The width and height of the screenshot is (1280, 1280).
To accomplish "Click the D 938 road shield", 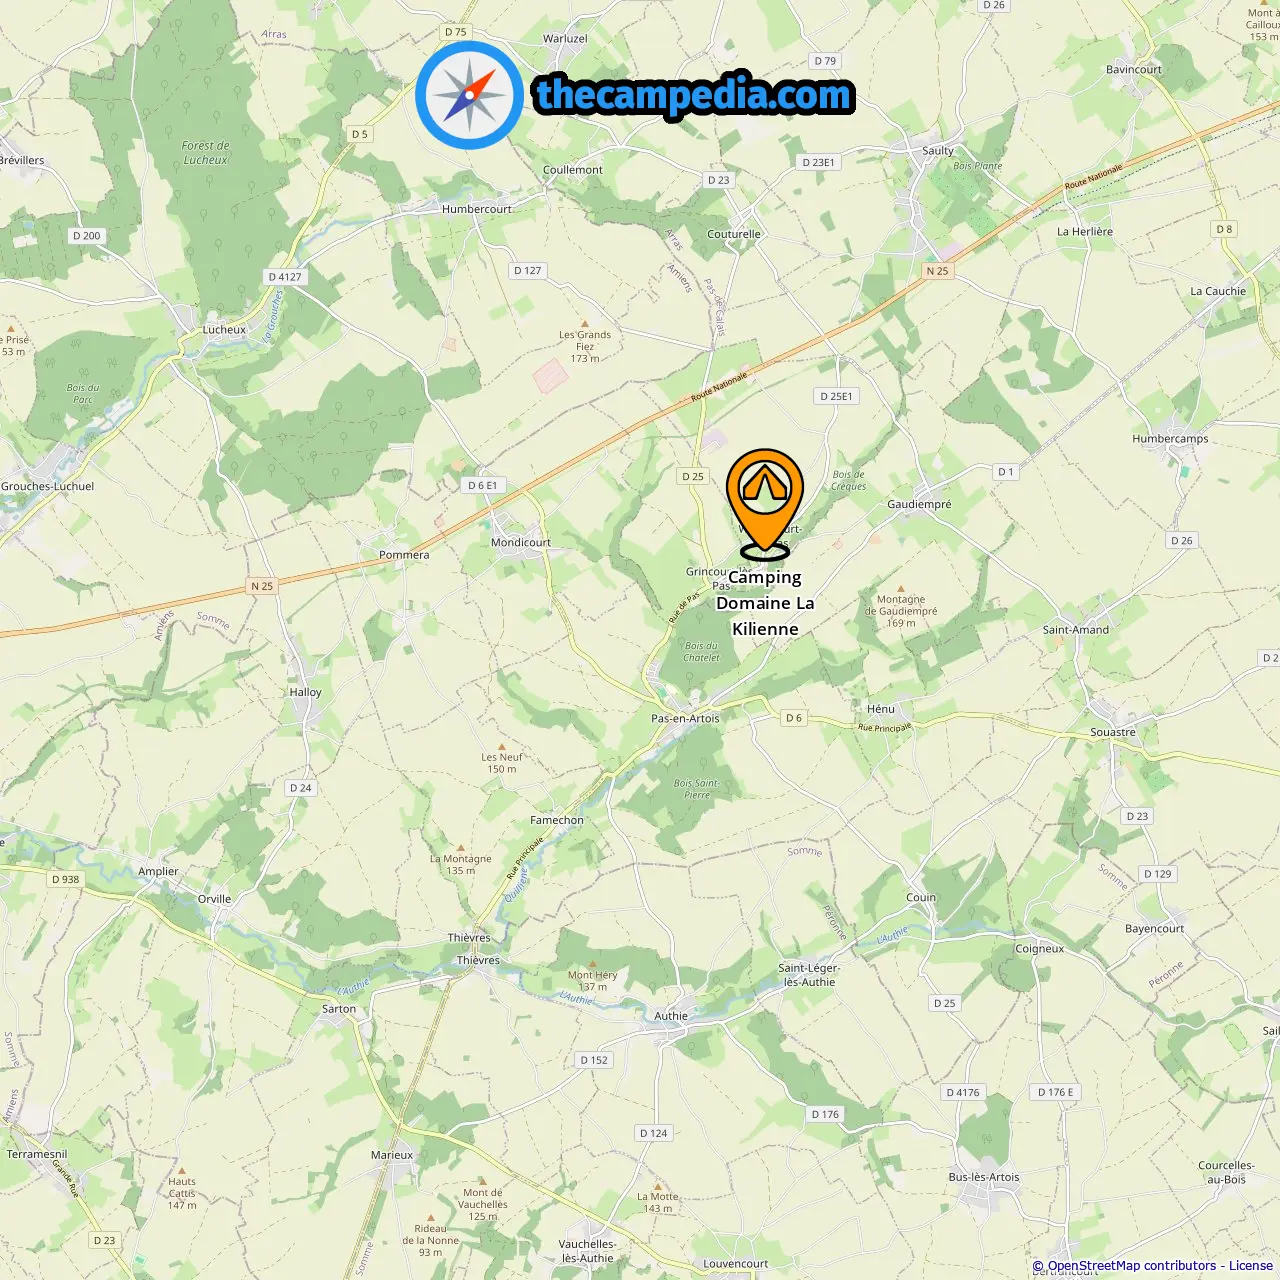I will [65, 879].
